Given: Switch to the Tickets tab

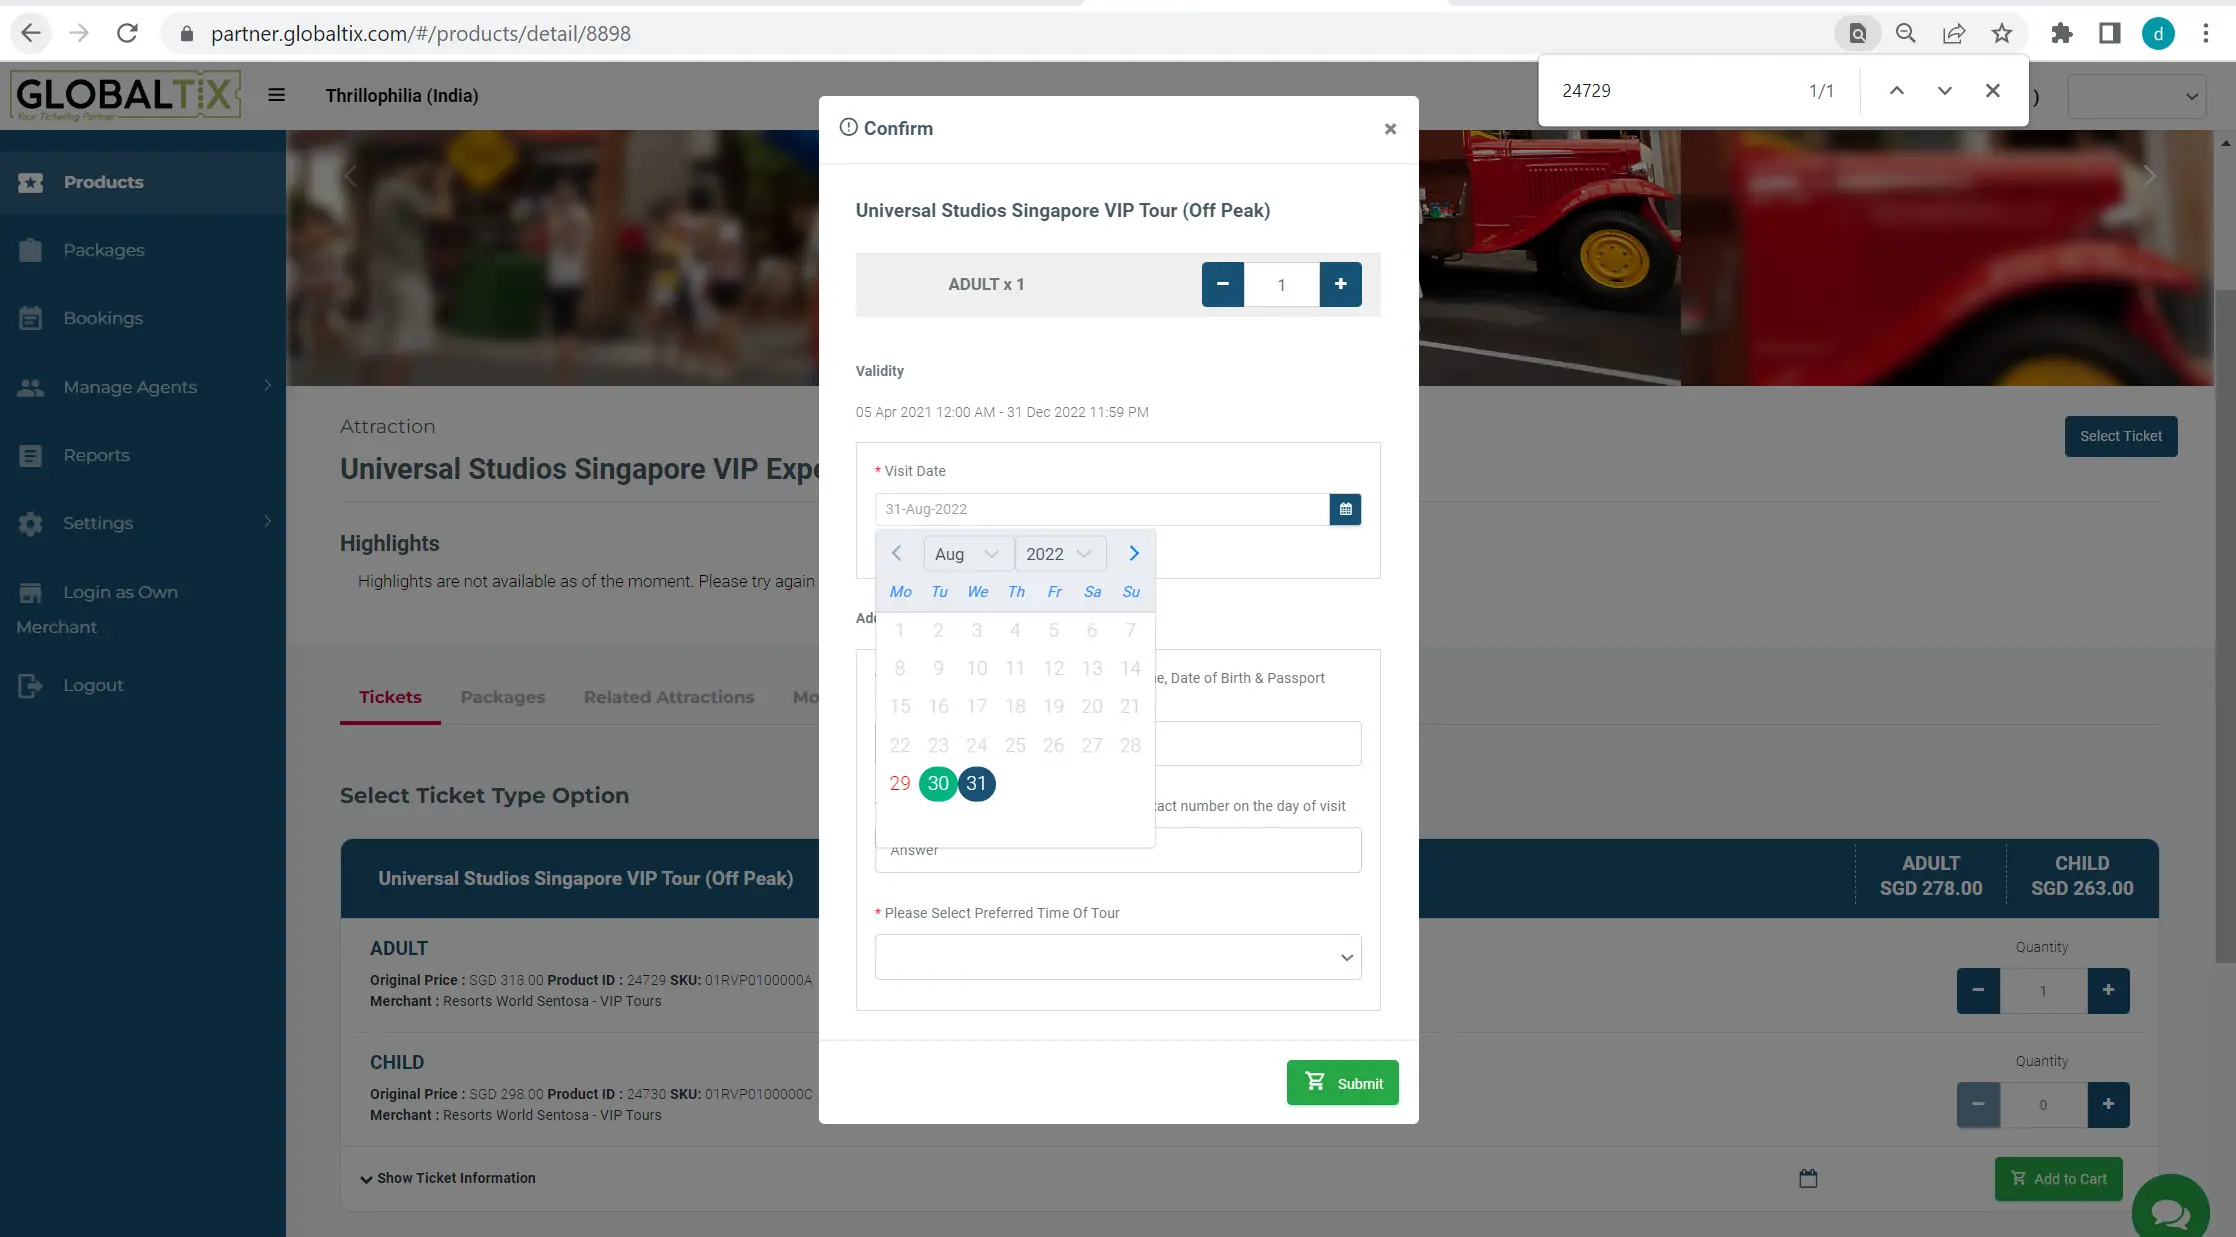Looking at the screenshot, I should [x=390, y=697].
